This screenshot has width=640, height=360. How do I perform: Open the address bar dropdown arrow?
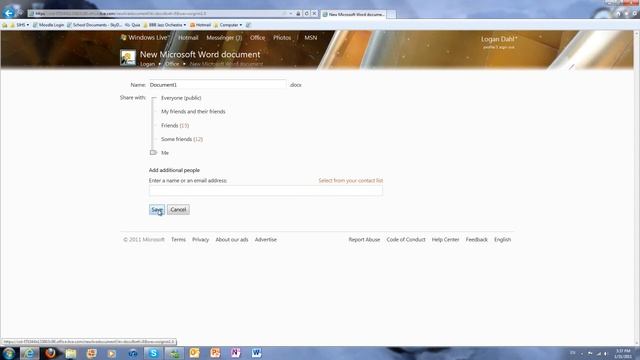[291, 13]
